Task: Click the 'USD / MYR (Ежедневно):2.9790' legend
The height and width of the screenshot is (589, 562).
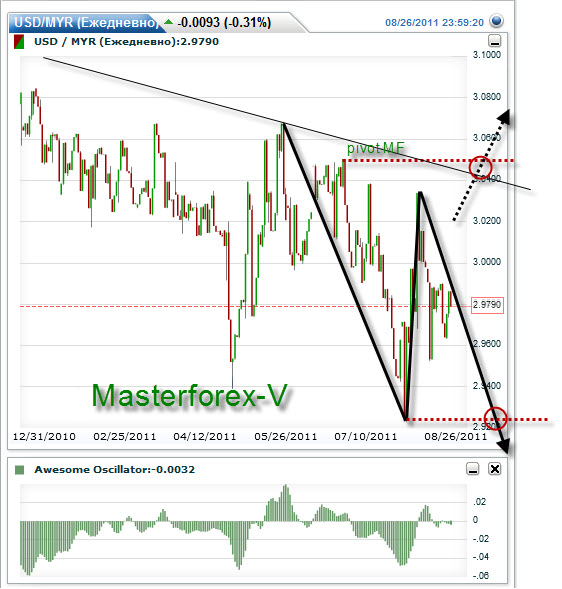Action: point(126,41)
